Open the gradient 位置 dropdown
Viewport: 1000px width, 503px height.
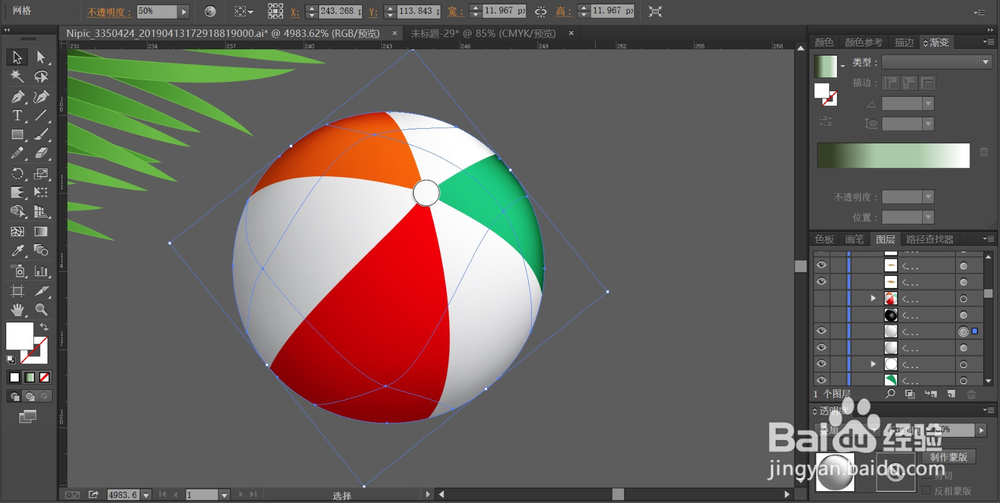pyautogui.click(x=928, y=217)
